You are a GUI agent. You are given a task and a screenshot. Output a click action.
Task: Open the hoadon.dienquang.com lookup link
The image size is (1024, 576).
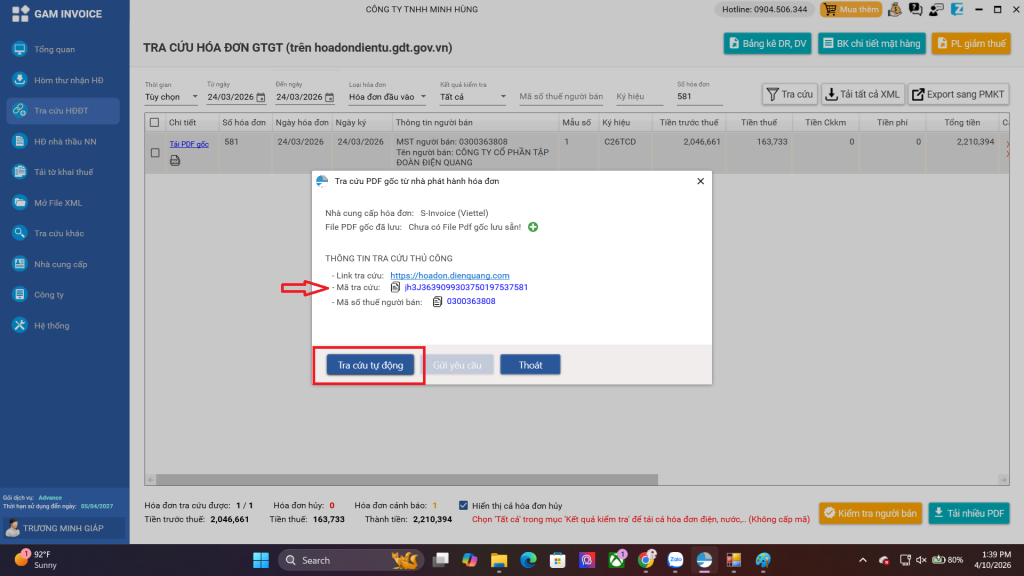450,275
